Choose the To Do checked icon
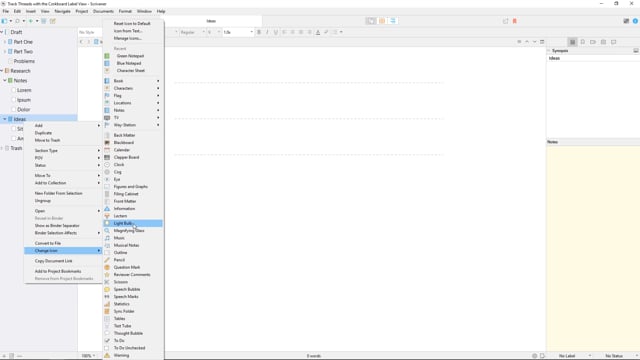This screenshot has height=360, width=640. click(x=133, y=341)
